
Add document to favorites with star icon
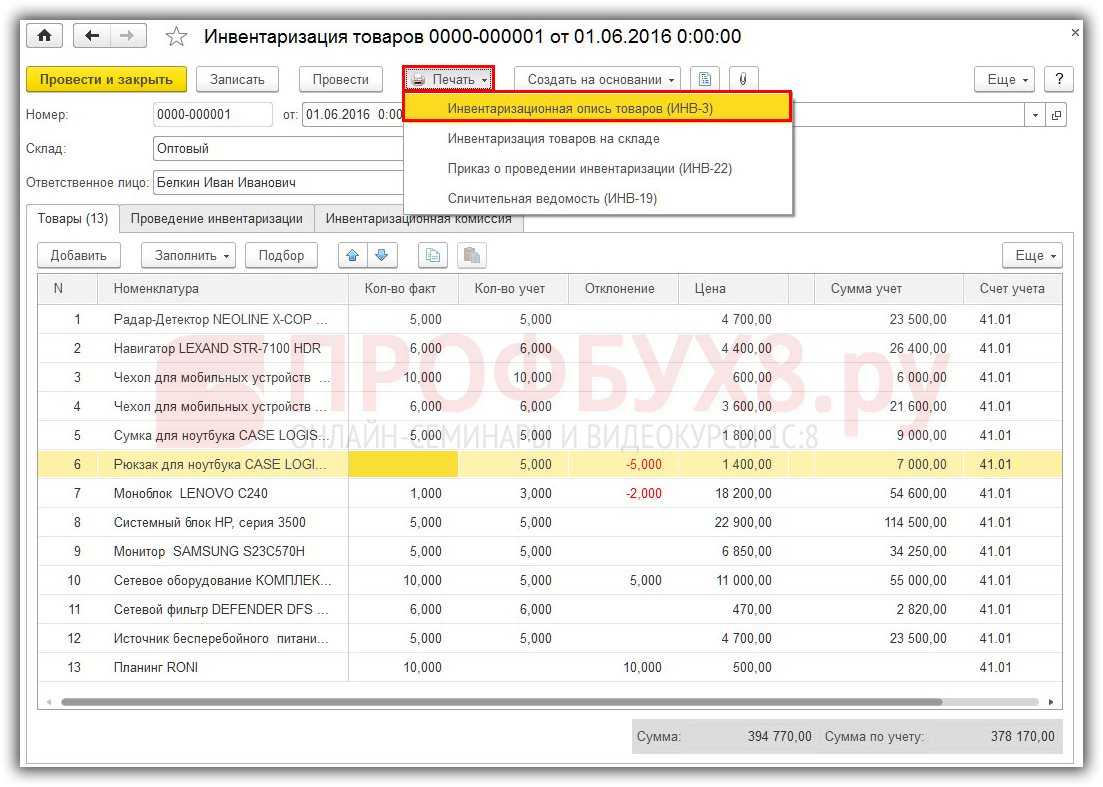pos(176,37)
